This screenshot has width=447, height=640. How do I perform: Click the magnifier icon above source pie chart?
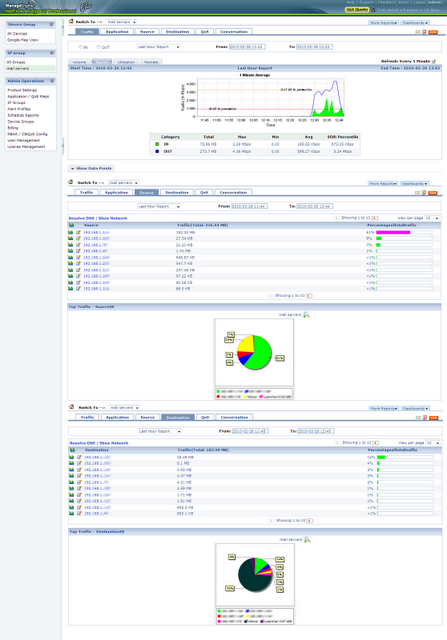pyautogui.click(x=306, y=314)
